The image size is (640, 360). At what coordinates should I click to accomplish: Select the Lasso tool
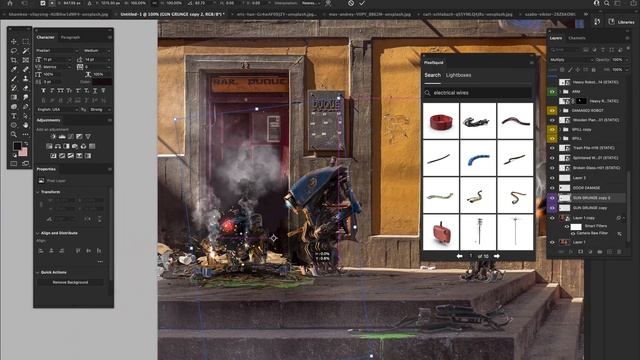click(x=14, y=51)
